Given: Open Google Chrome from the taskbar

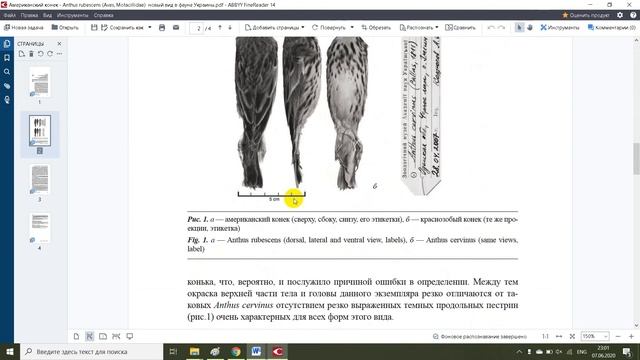Looking at the screenshot, I should click(x=236, y=351).
